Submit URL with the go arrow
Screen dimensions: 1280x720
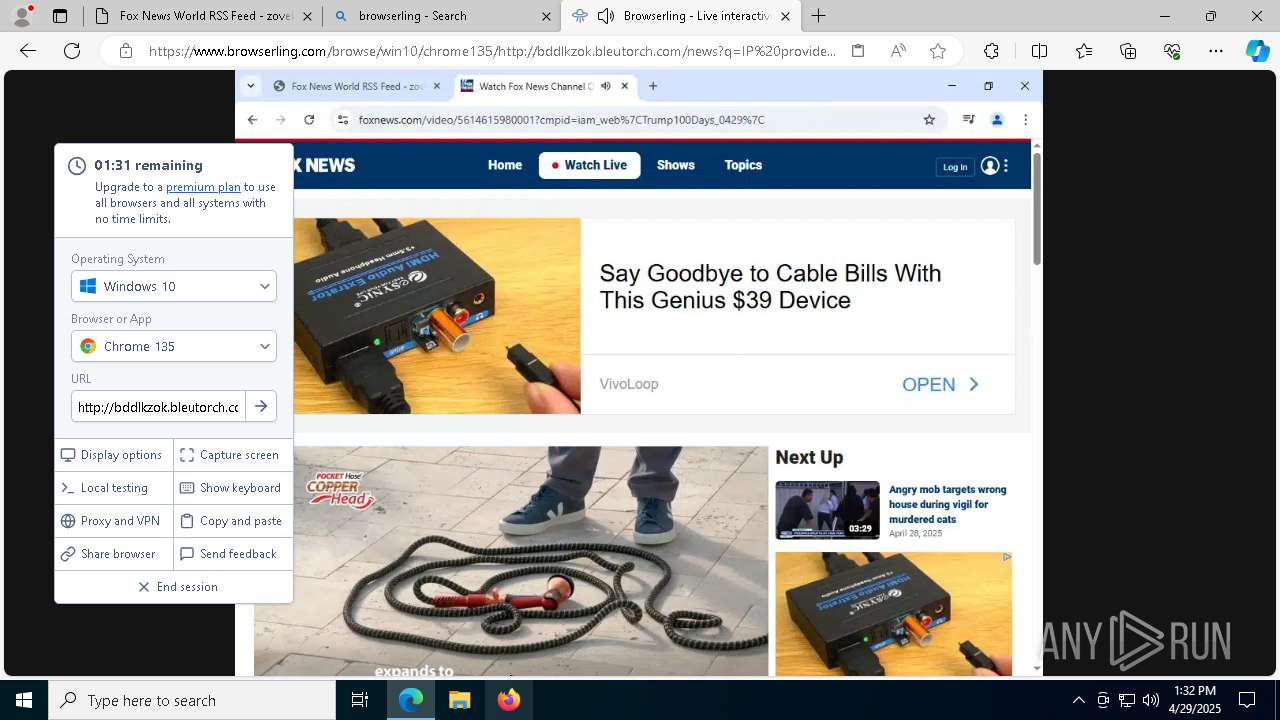pyautogui.click(x=261, y=406)
